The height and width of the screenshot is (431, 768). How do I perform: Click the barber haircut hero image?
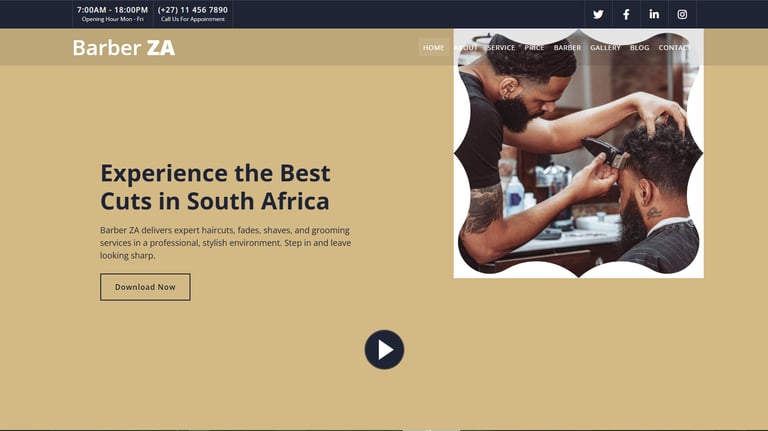[x=578, y=153]
